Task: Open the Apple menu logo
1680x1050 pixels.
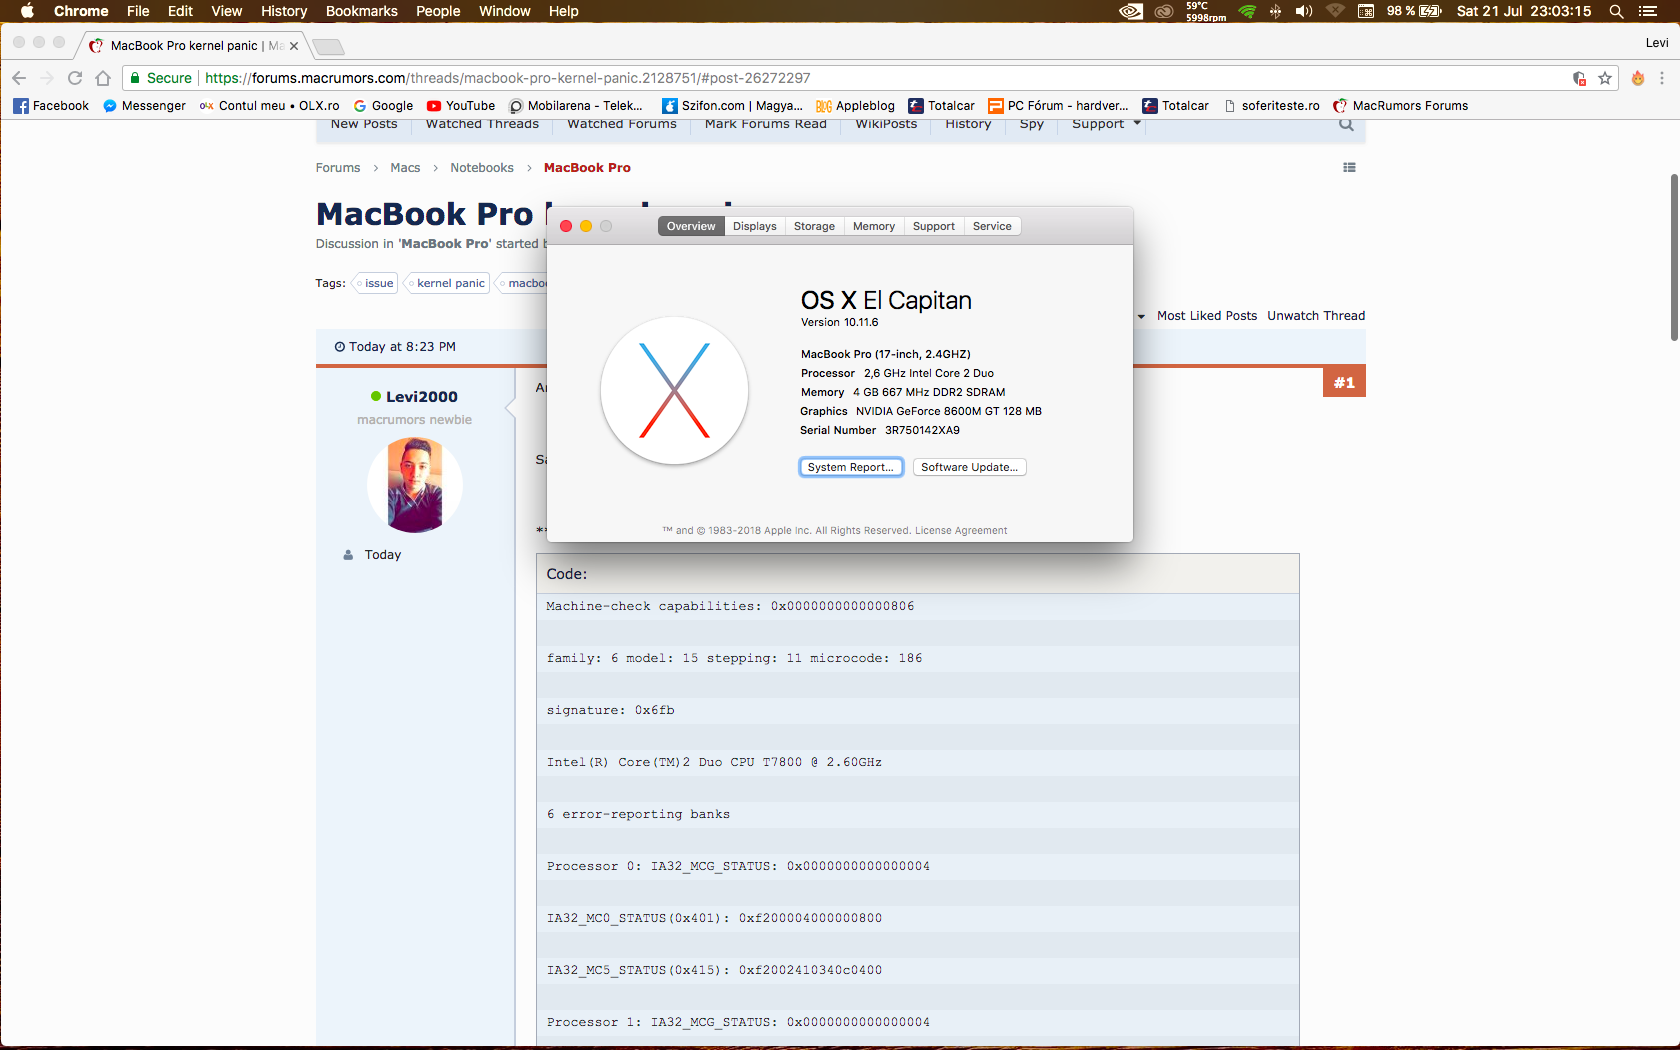Action: (27, 11)
